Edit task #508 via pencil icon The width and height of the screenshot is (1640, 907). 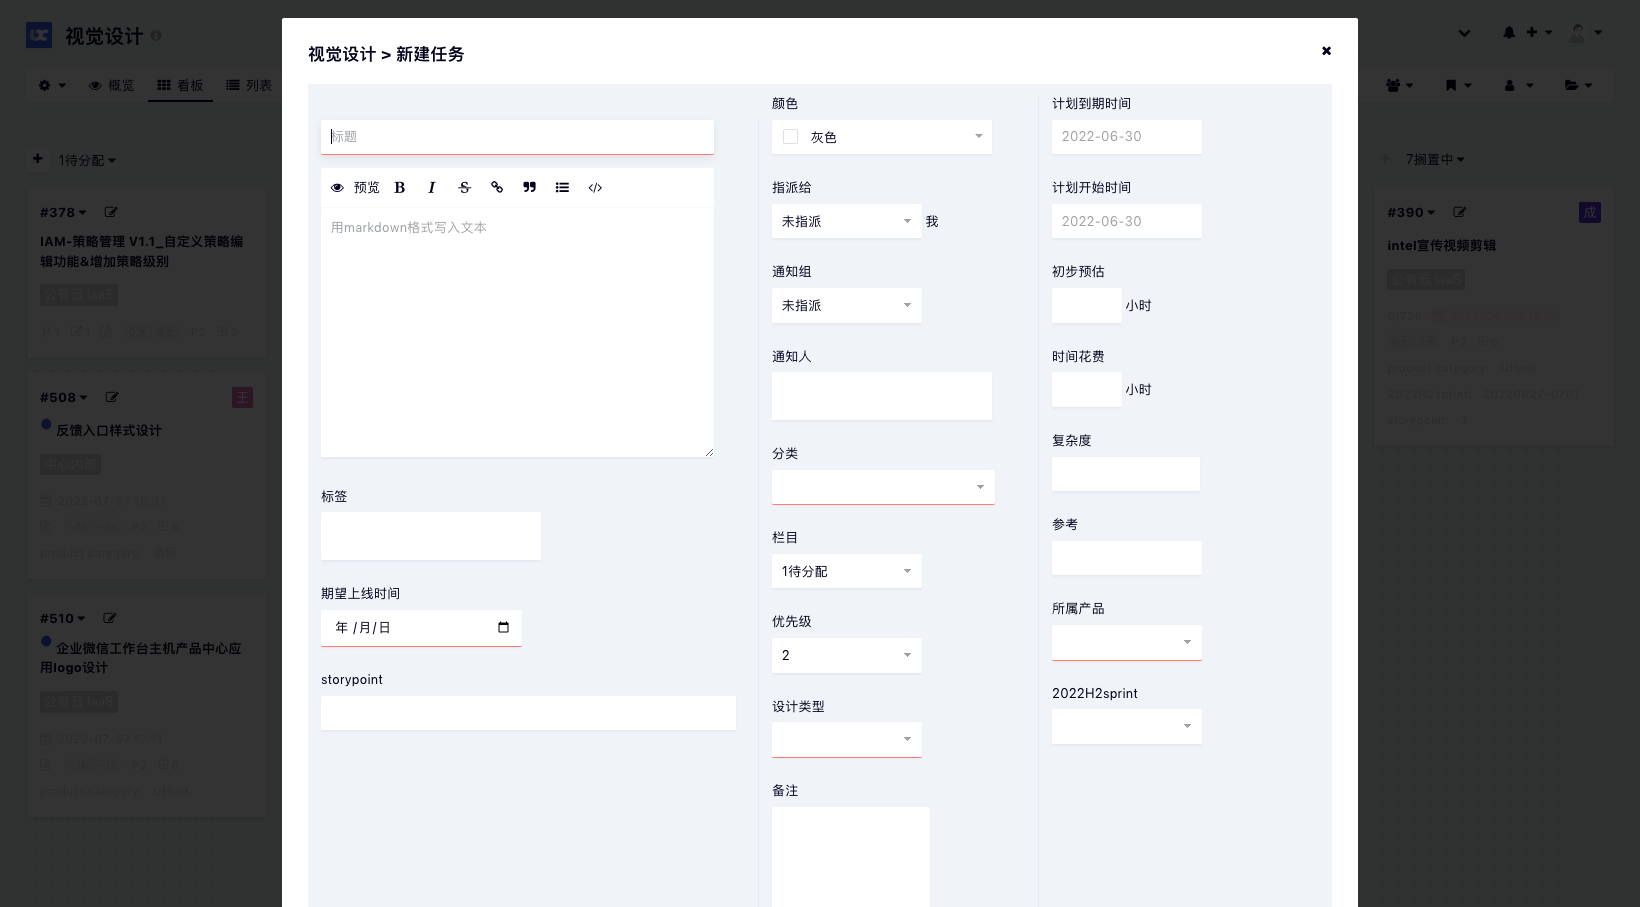pos(112,397)
